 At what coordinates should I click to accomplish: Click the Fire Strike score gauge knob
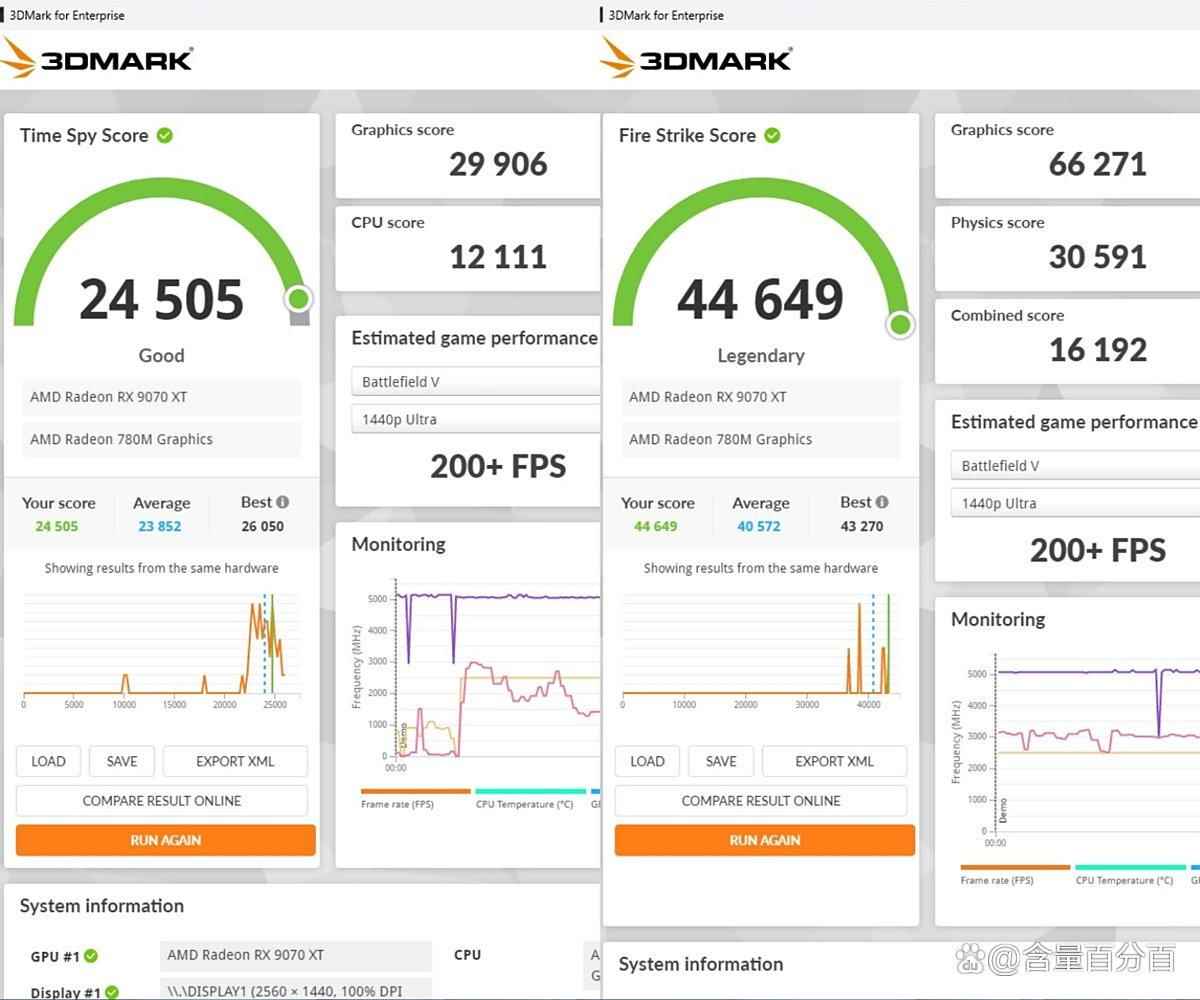coord(900,324)
